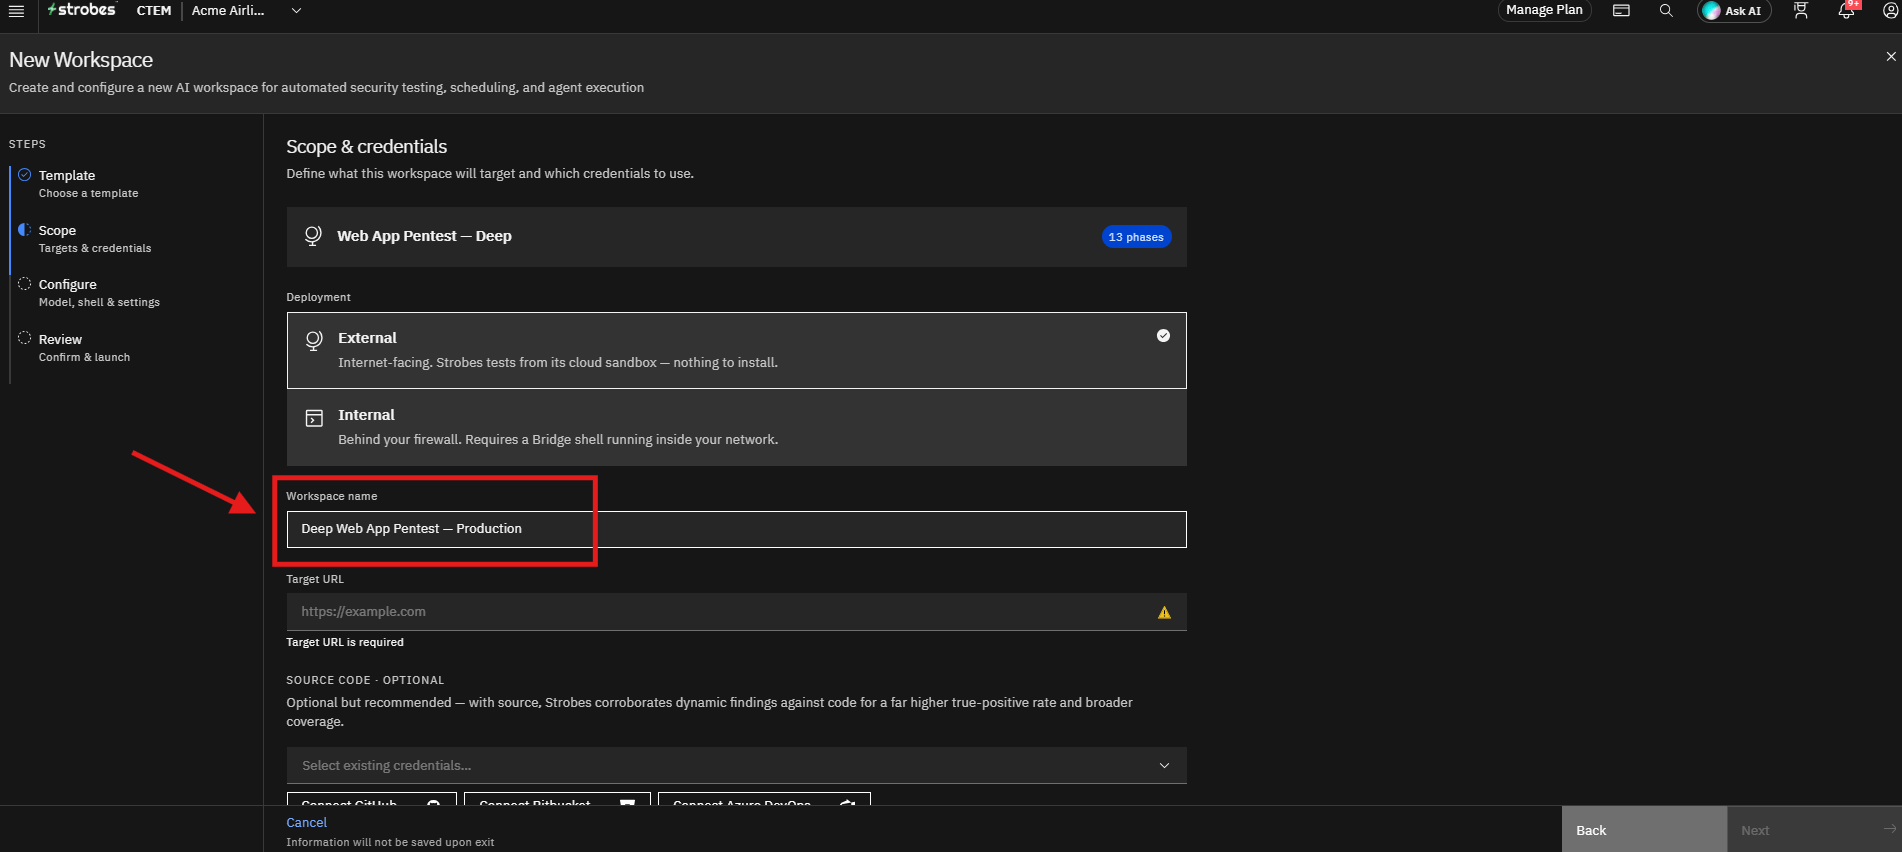Click the Back button

[x=1645, y=830]
